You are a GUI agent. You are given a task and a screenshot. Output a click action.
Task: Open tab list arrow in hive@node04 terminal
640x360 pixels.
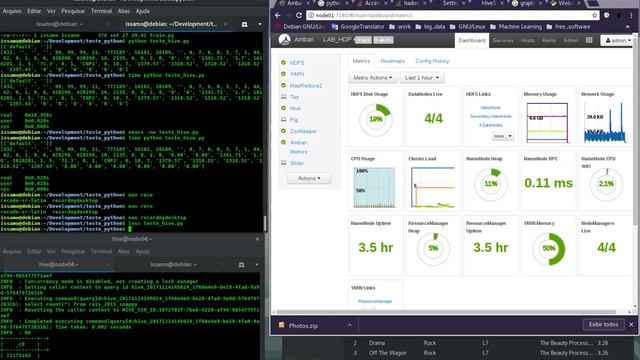[x=257, y=265]
